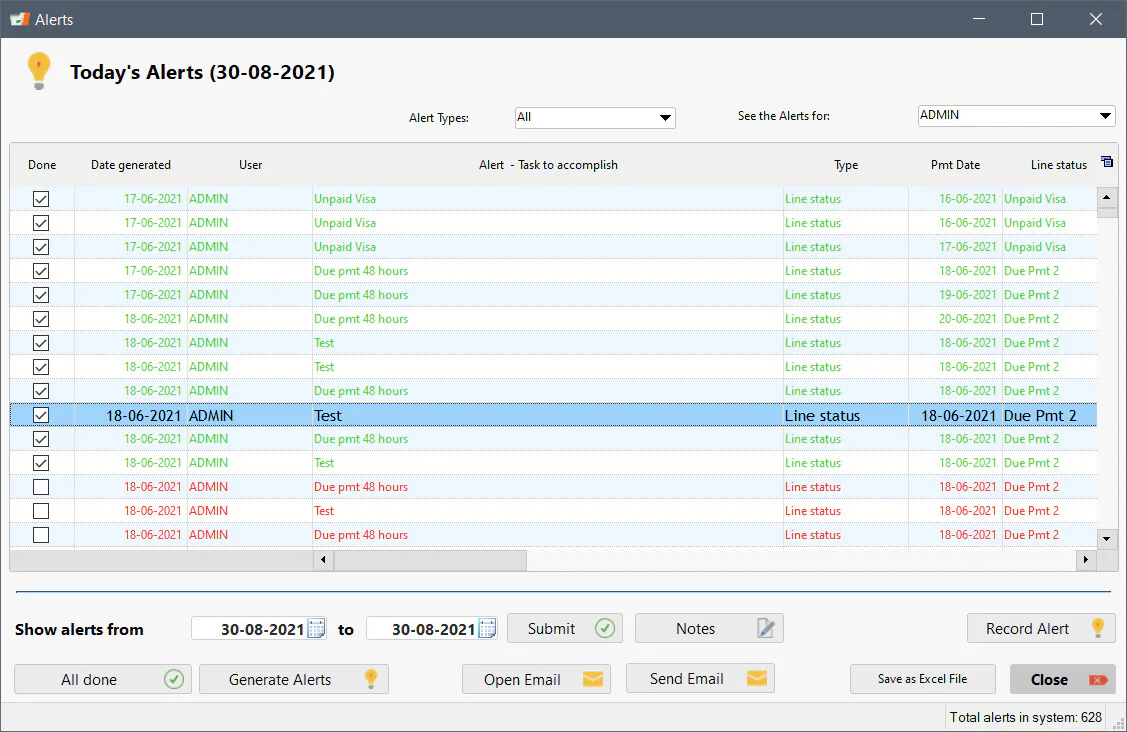Check Done for the red Test alert row
1127x732 pixels.
[41, 511]
